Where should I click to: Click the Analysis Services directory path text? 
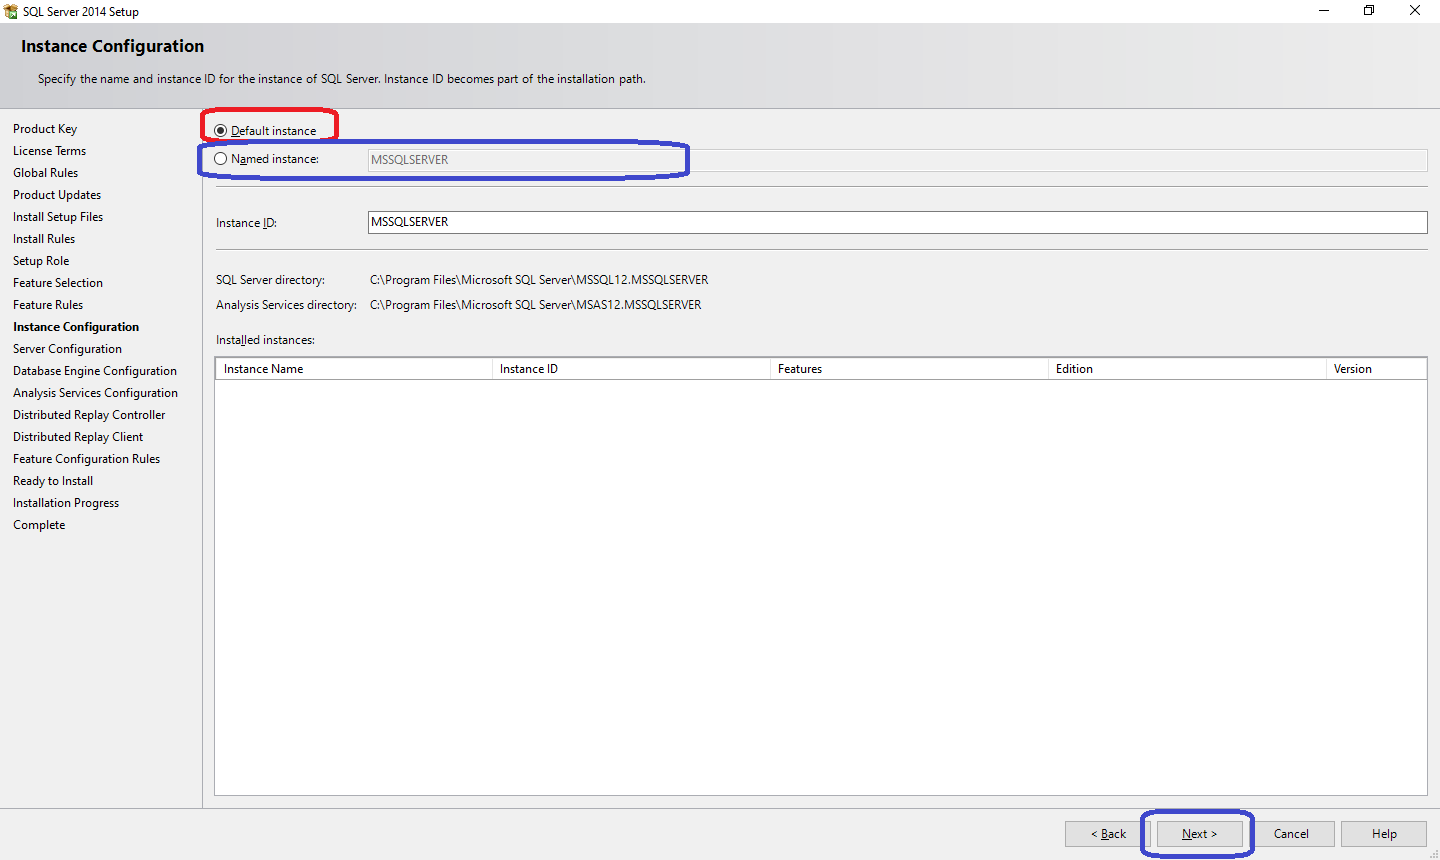[536, 305]
